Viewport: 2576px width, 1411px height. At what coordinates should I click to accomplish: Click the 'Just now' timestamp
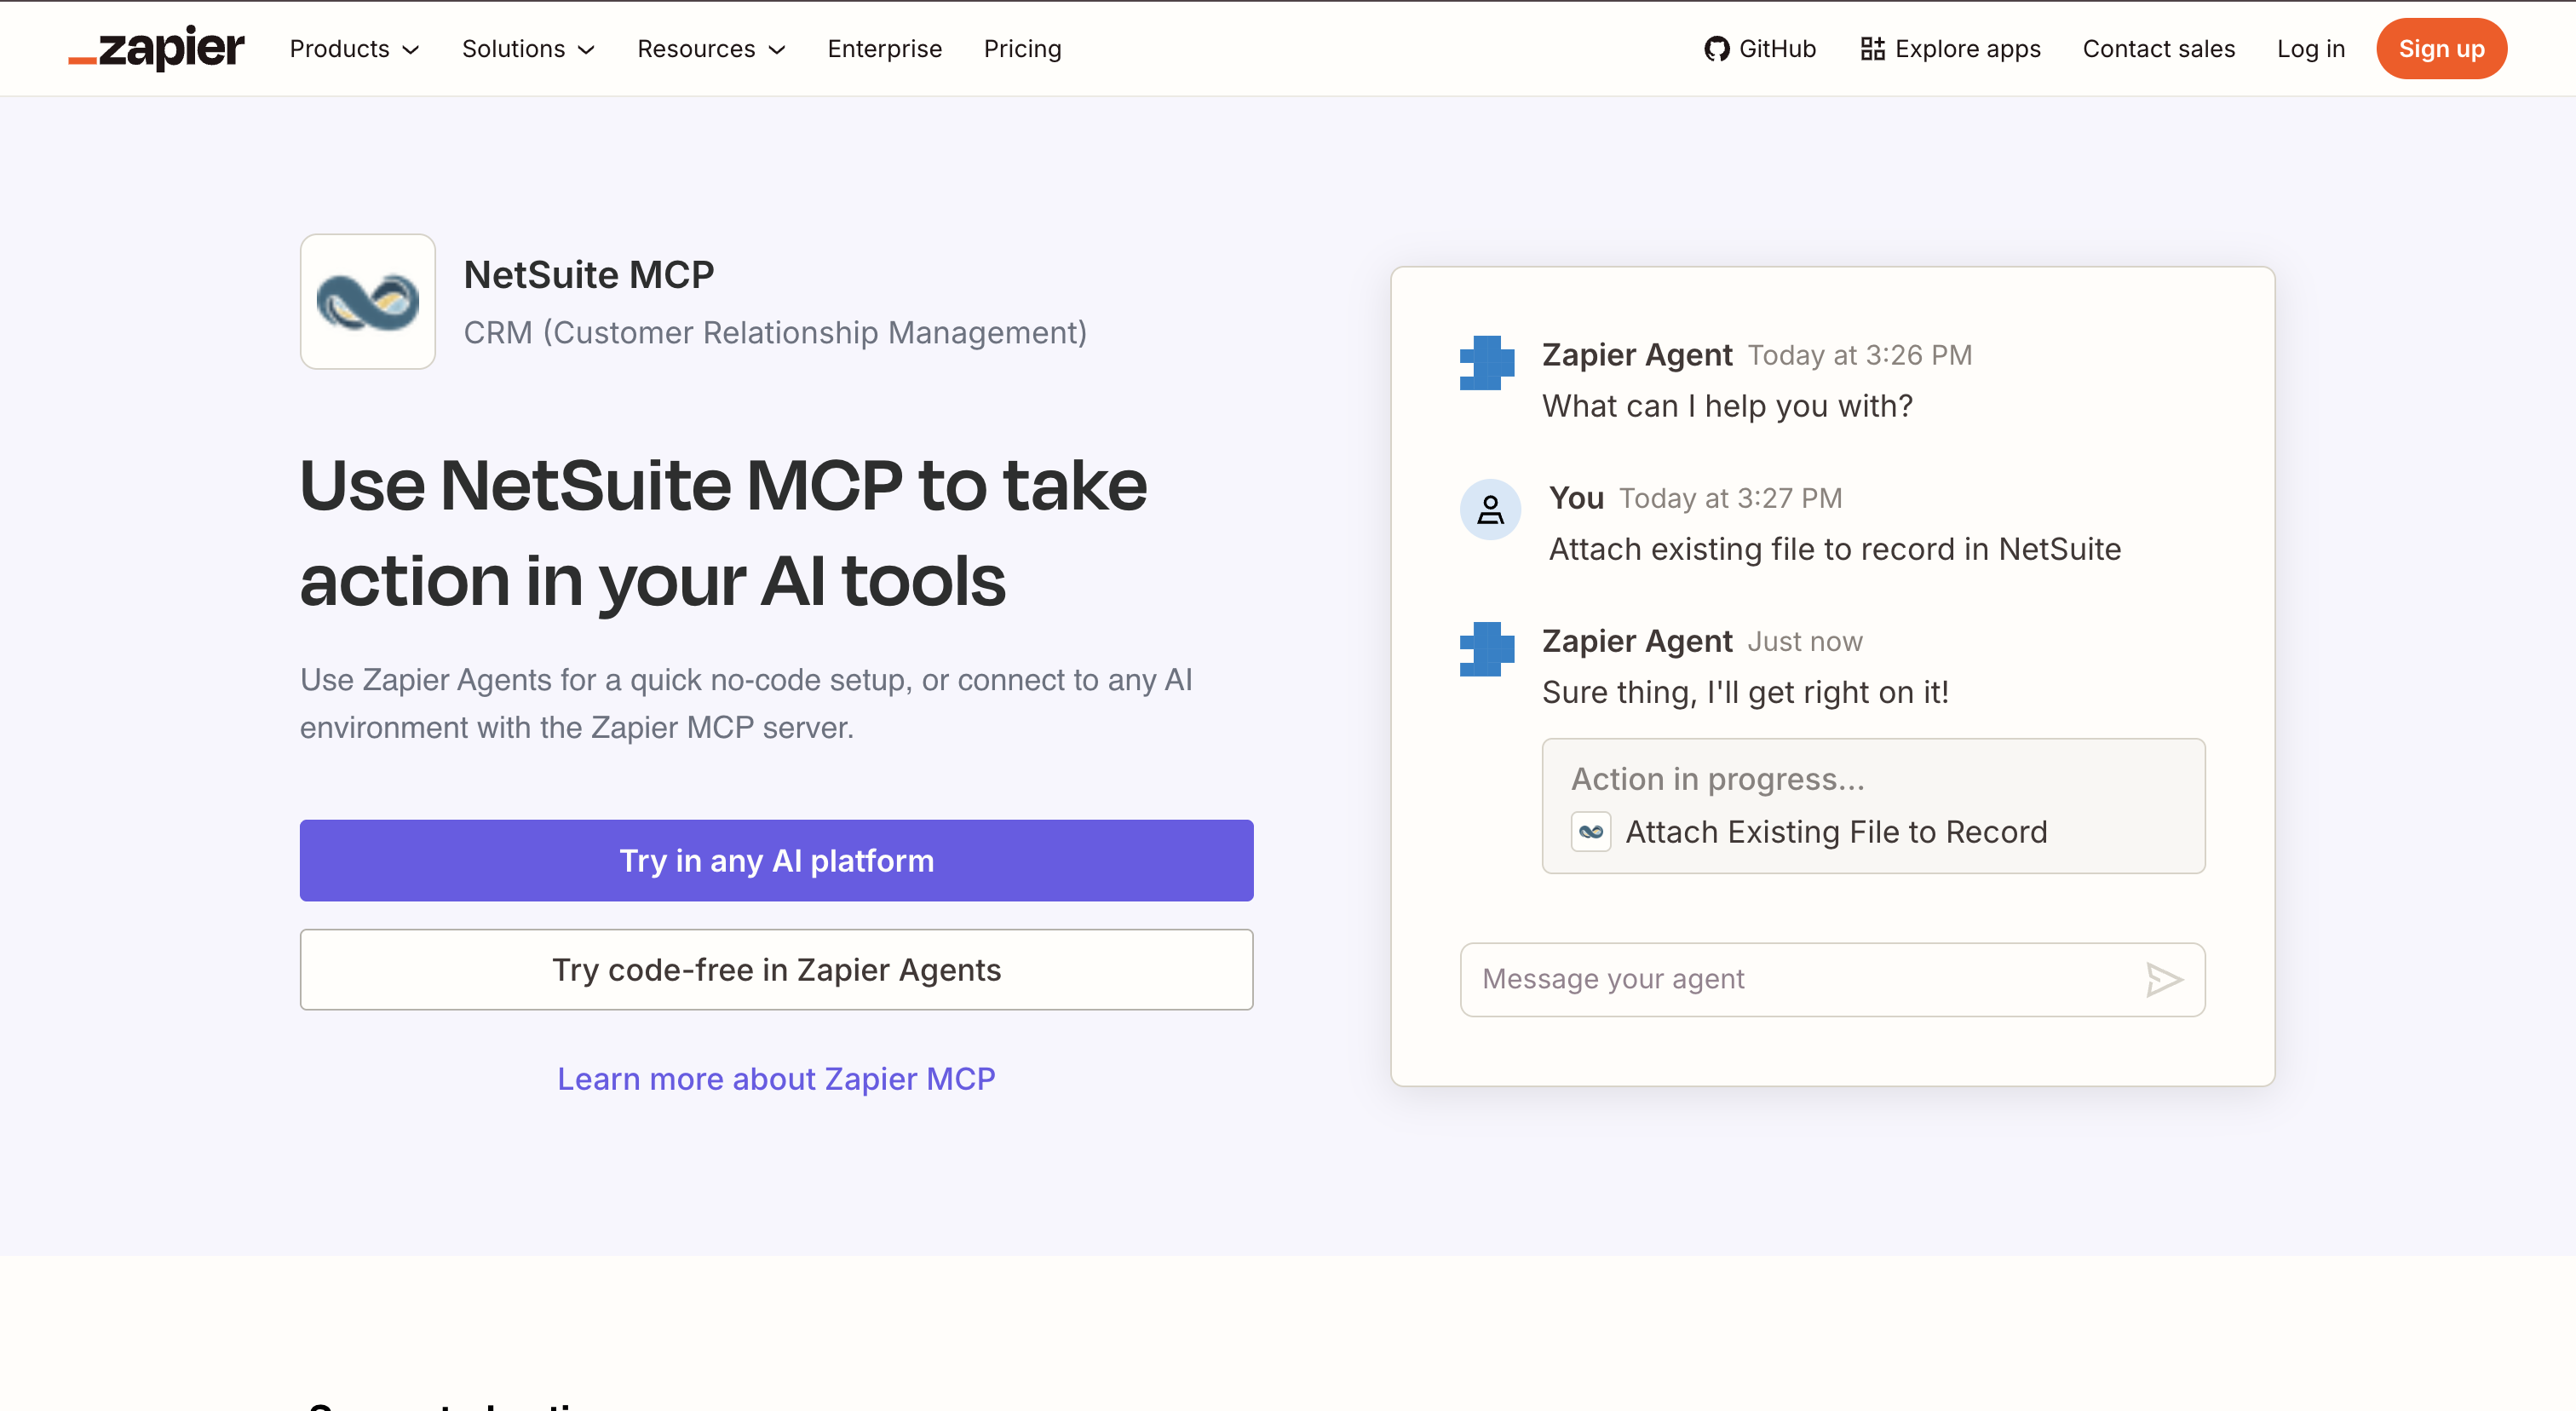pyautogui.click(x=1805, y=641)
